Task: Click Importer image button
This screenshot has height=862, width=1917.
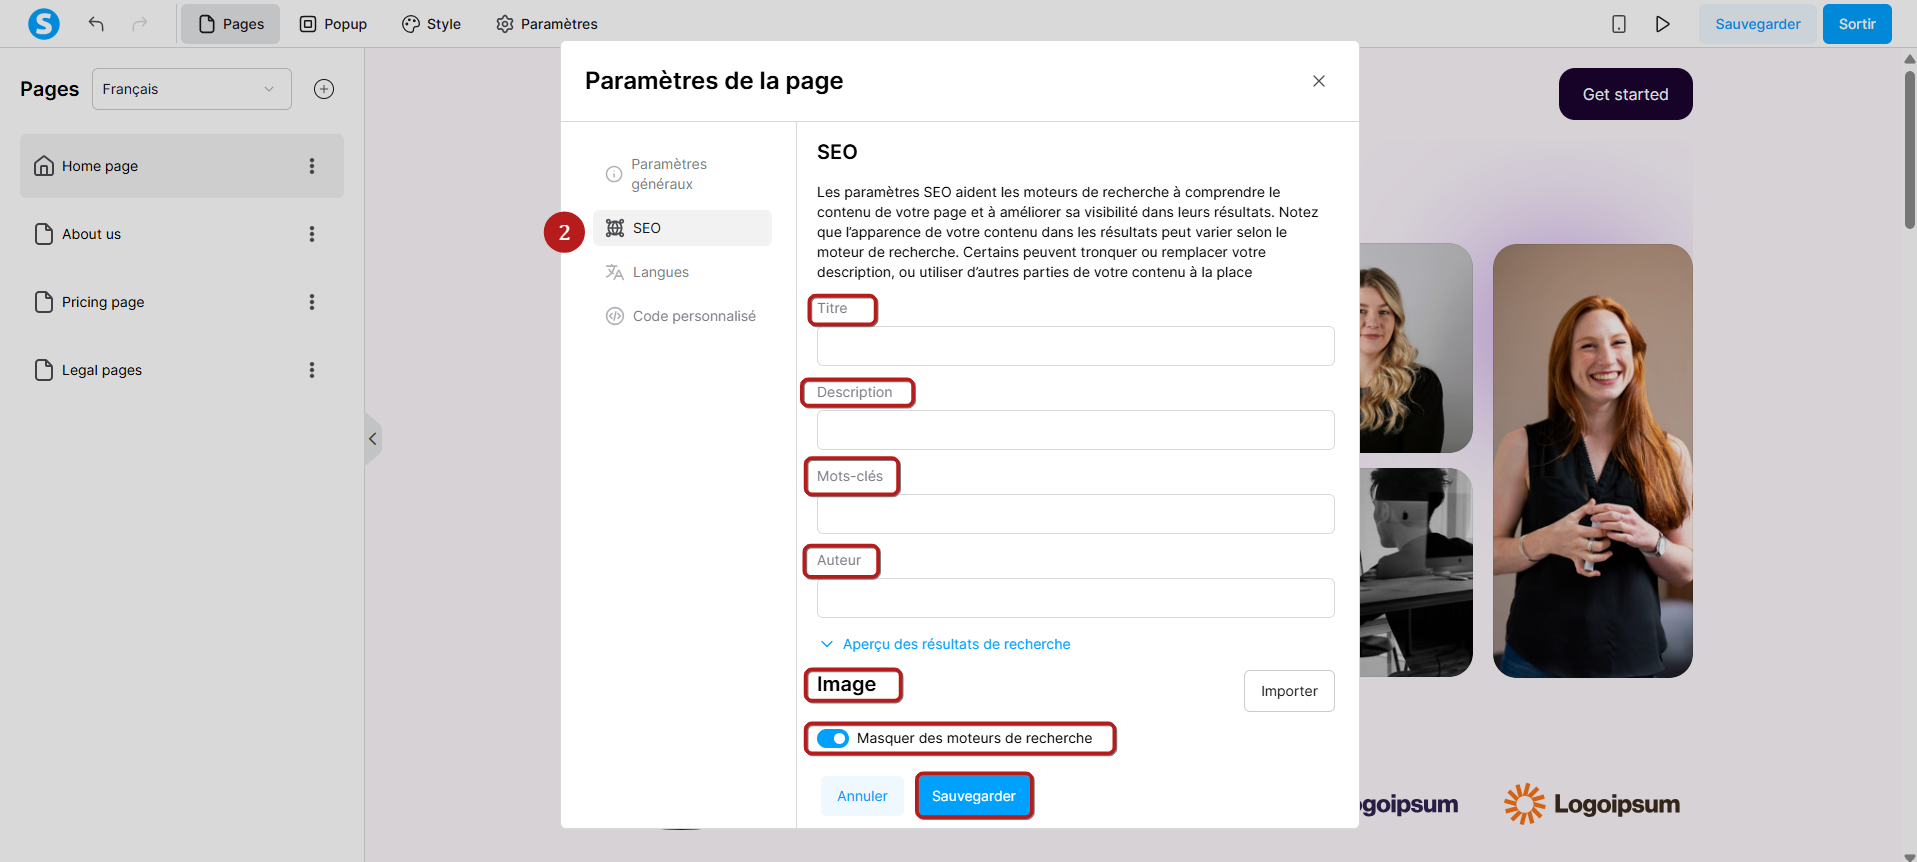Action: pyautogui.click(x=1289, y=691)
